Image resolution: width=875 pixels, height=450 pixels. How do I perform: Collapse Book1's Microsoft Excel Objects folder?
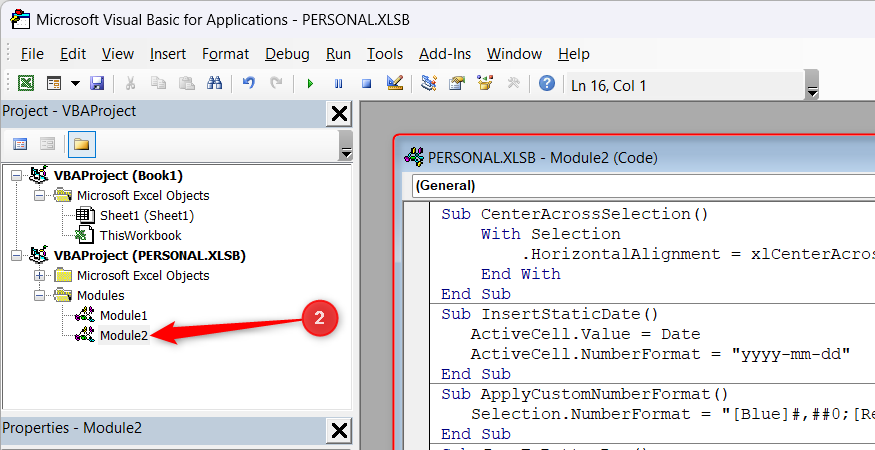click(39, 195)
